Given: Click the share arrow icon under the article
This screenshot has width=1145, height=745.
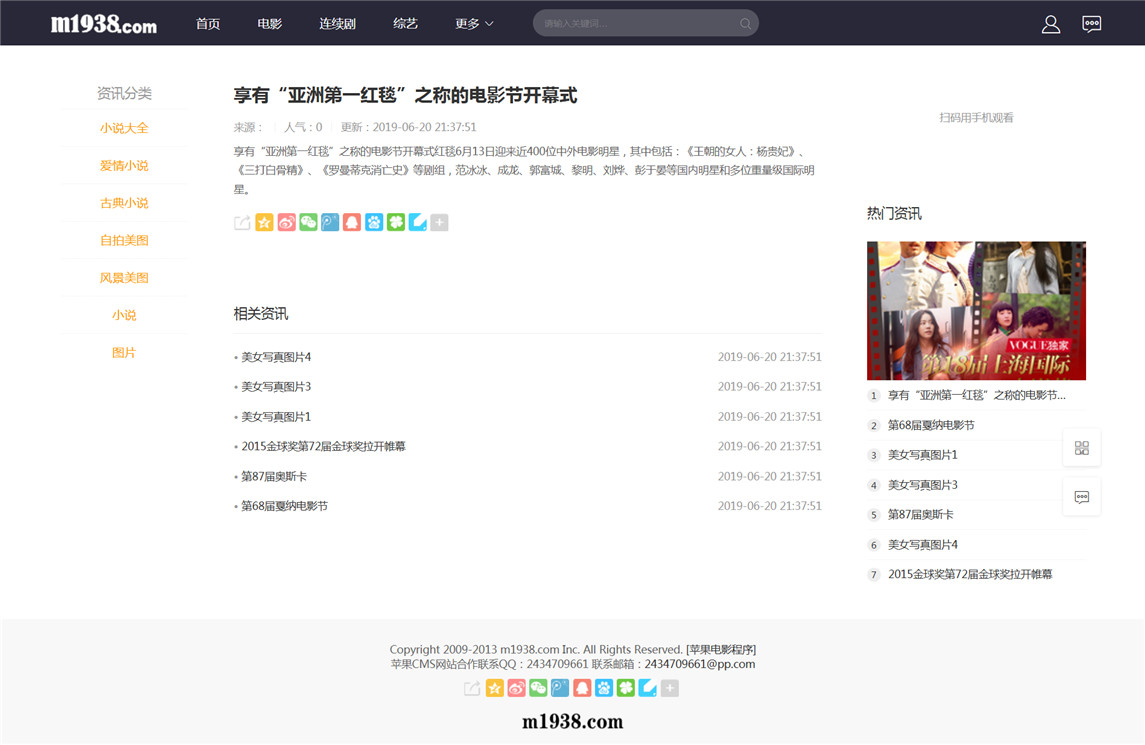Looking at the screenshot, I should (242, 223).
